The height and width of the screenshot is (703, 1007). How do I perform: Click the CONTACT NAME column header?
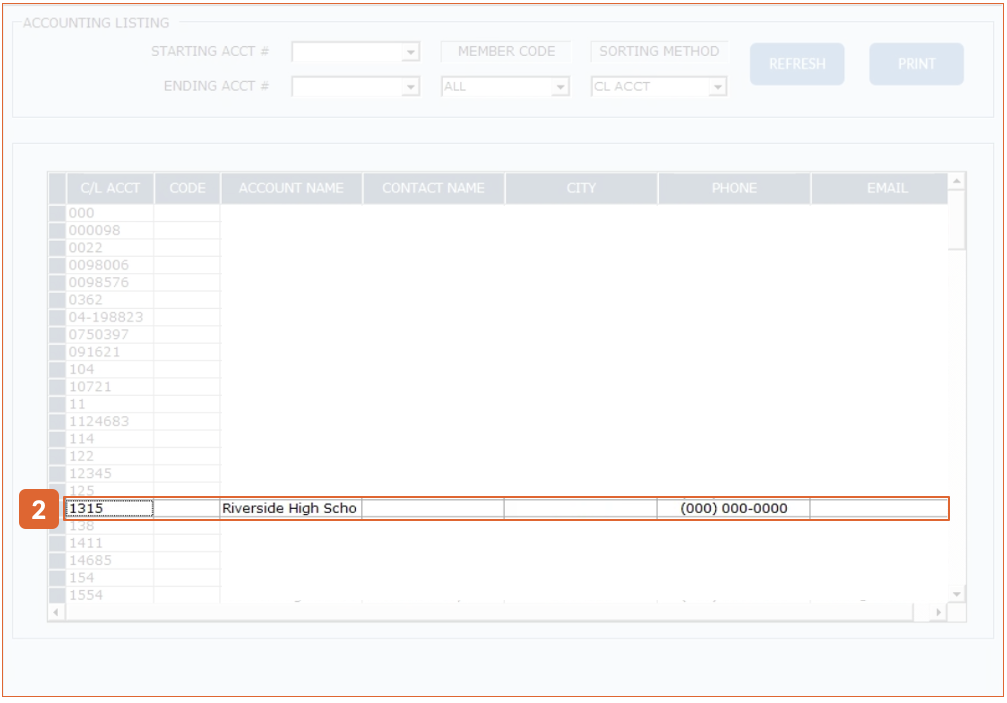point(433,188)
